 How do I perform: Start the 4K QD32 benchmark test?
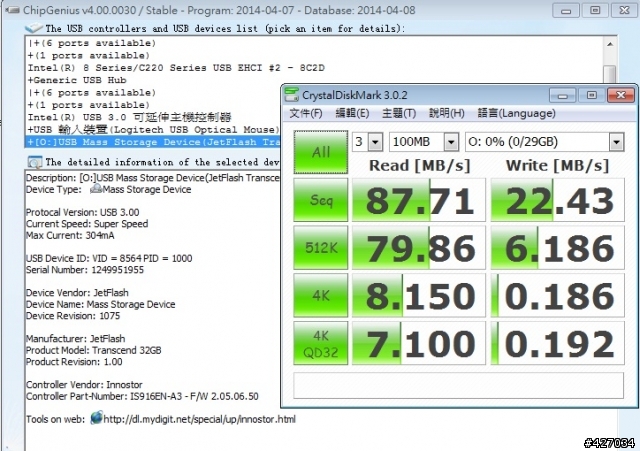point(321,343)
